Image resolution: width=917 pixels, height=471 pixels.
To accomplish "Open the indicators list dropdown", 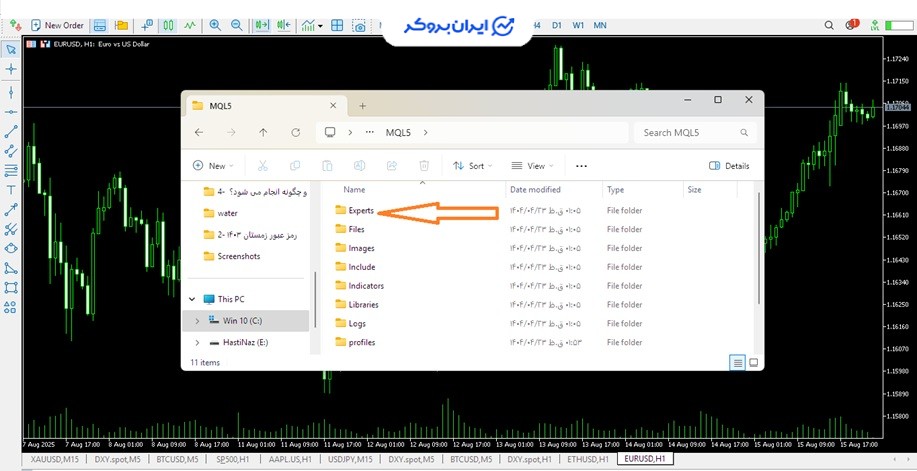I will click(x=312, y=25).
